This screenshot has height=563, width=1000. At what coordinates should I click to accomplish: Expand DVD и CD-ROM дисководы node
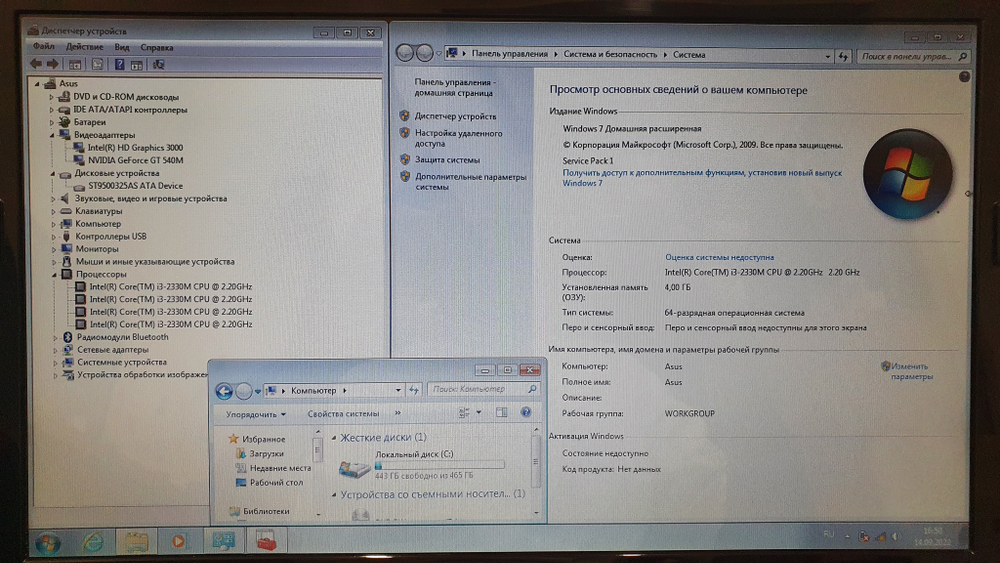pos(52,98)
